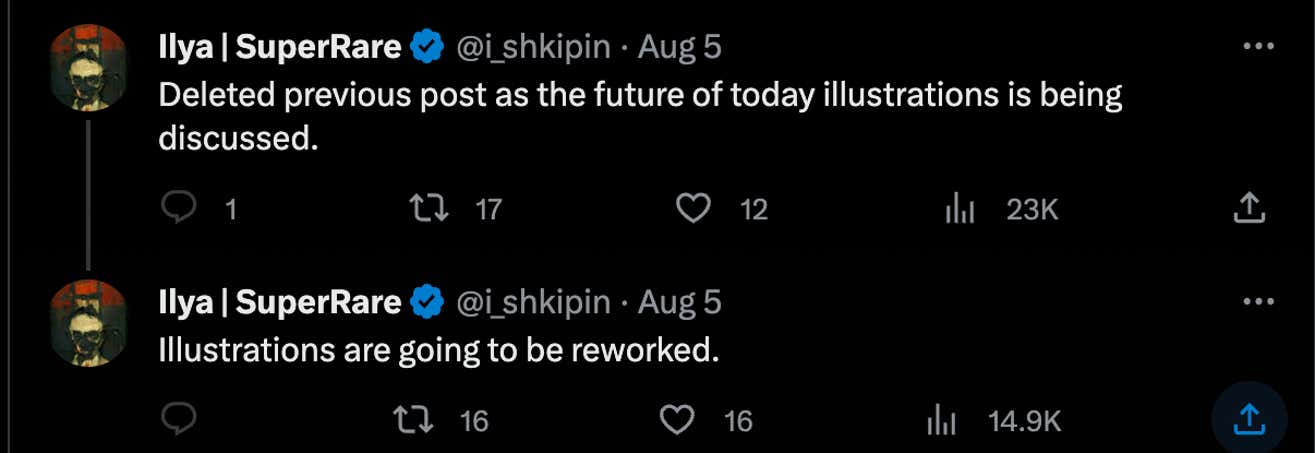Viewport: 1315px width, 453px height.
Task: Open more options menu on second tweet
Action: tap(1256, 301)
